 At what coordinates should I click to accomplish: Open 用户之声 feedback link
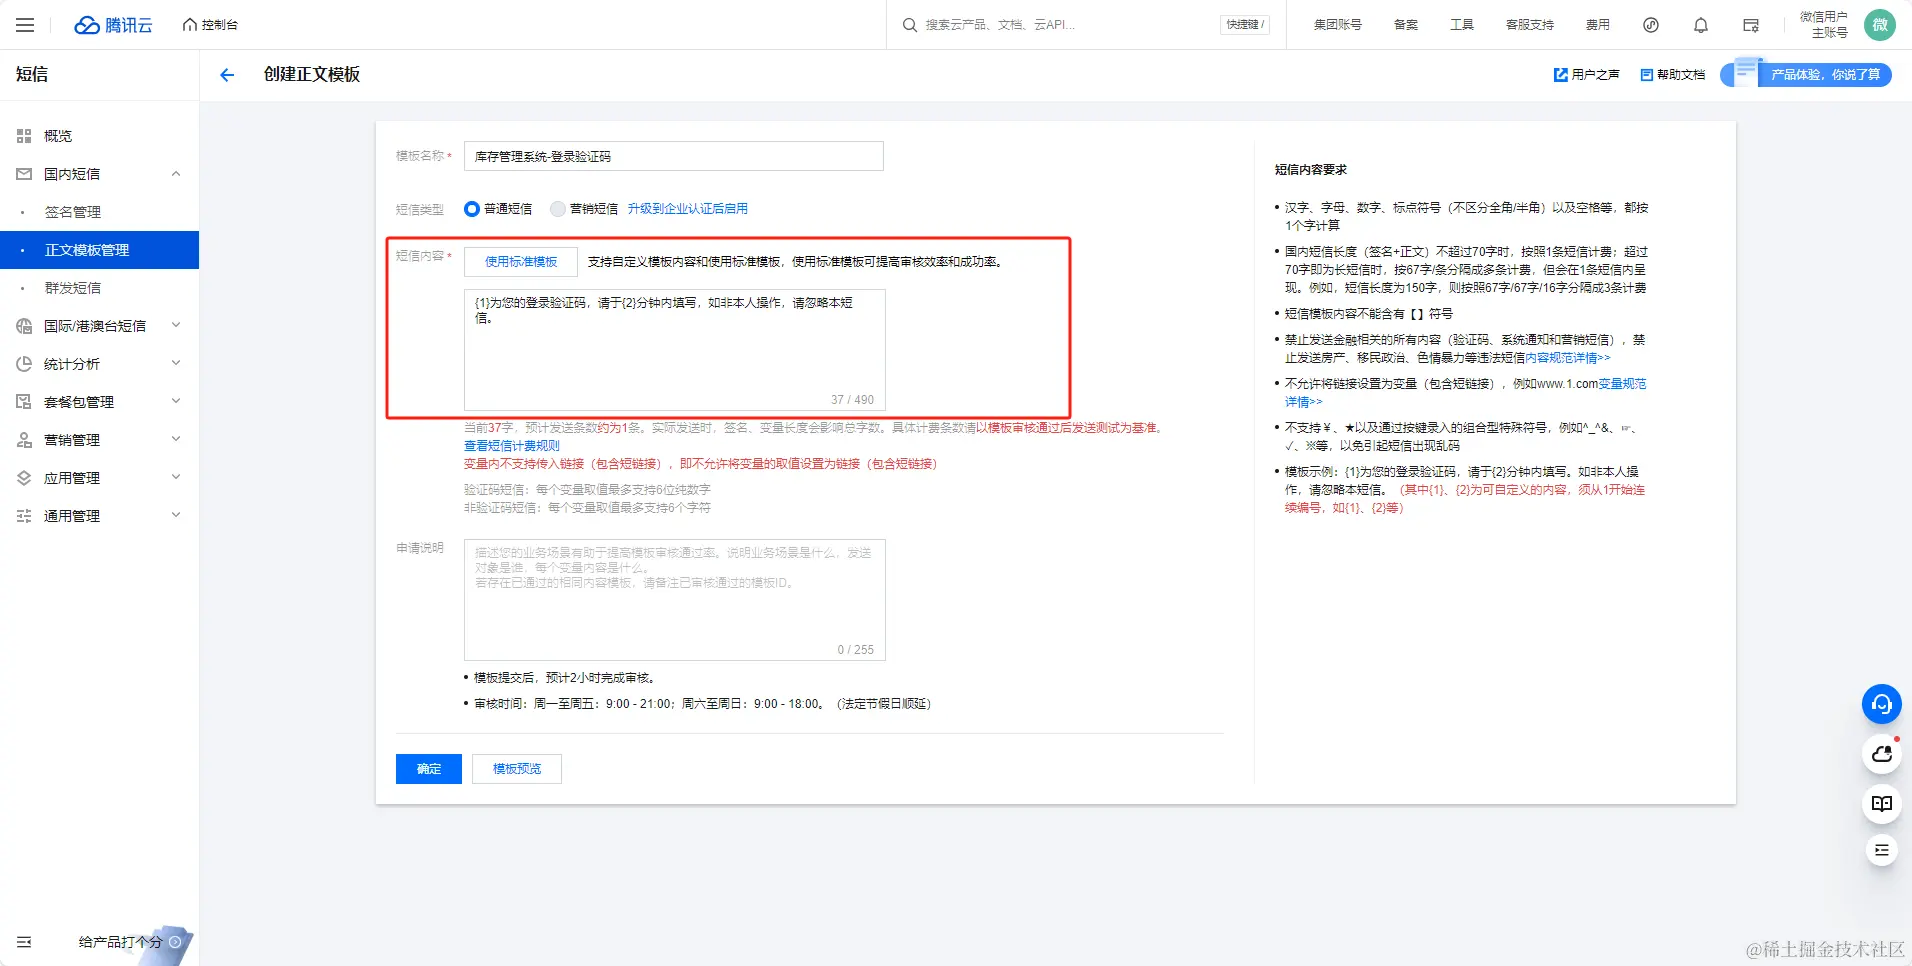1586,75
